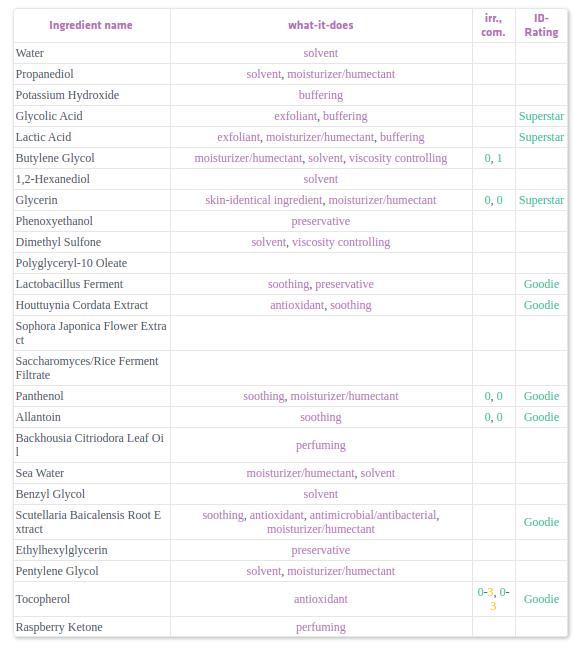The height and width of the screenshot is (655, 580).
Task: Open the Polyglyceryl-10 Oleate ingredient entry
Action: tap(71, 263)
